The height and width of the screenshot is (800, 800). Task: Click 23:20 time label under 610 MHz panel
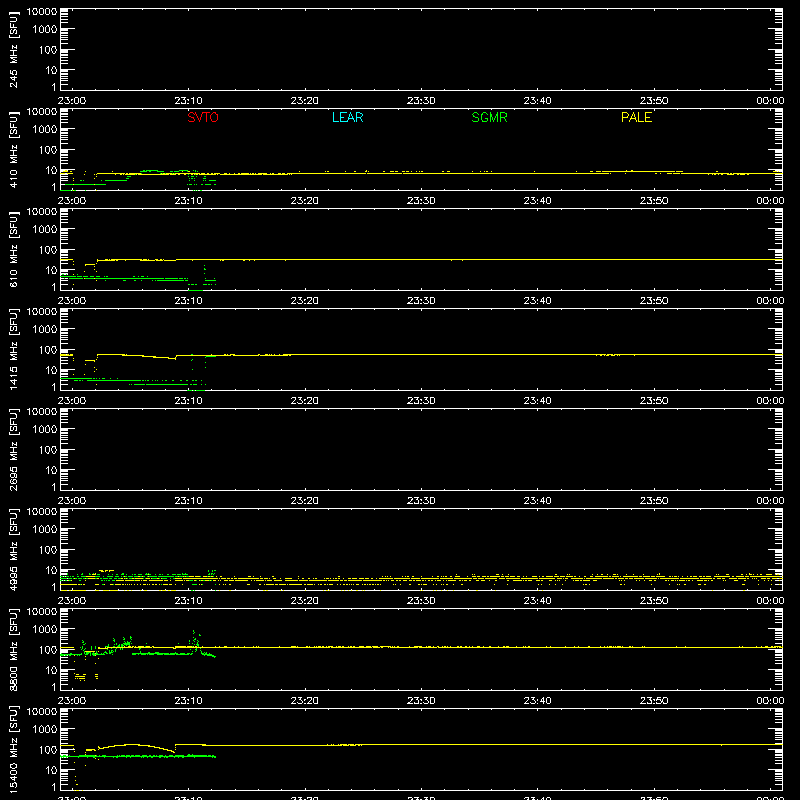pos(305,301)
